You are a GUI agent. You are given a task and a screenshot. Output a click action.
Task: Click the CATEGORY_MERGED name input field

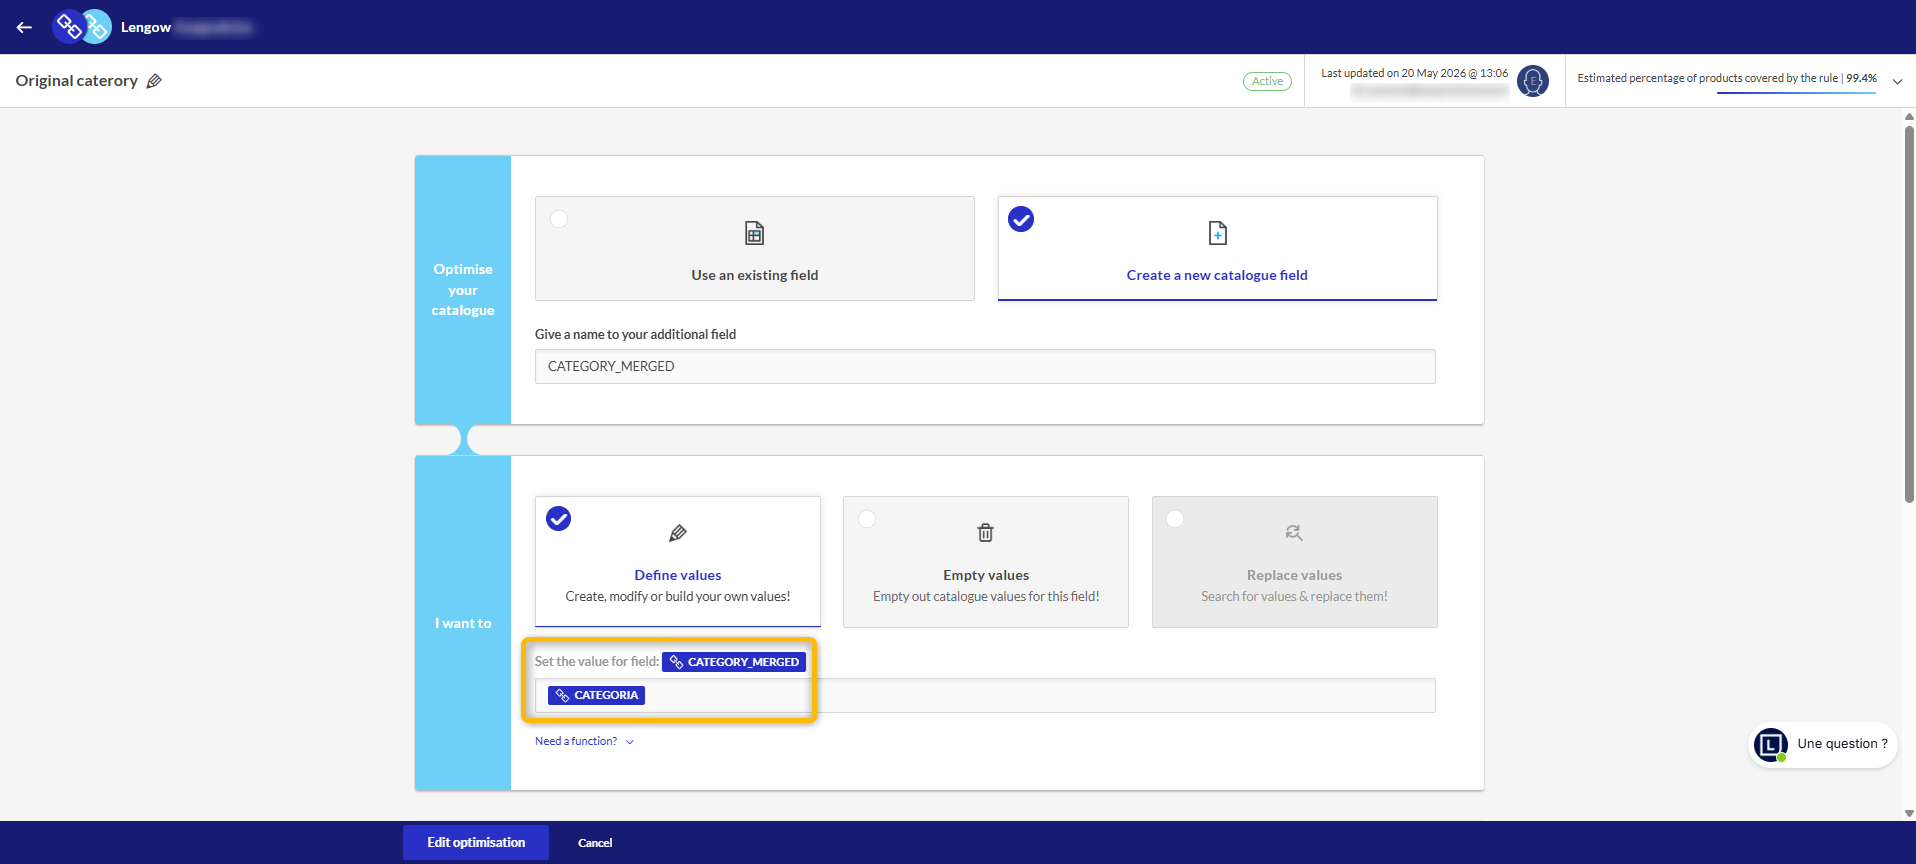point(985,366)
